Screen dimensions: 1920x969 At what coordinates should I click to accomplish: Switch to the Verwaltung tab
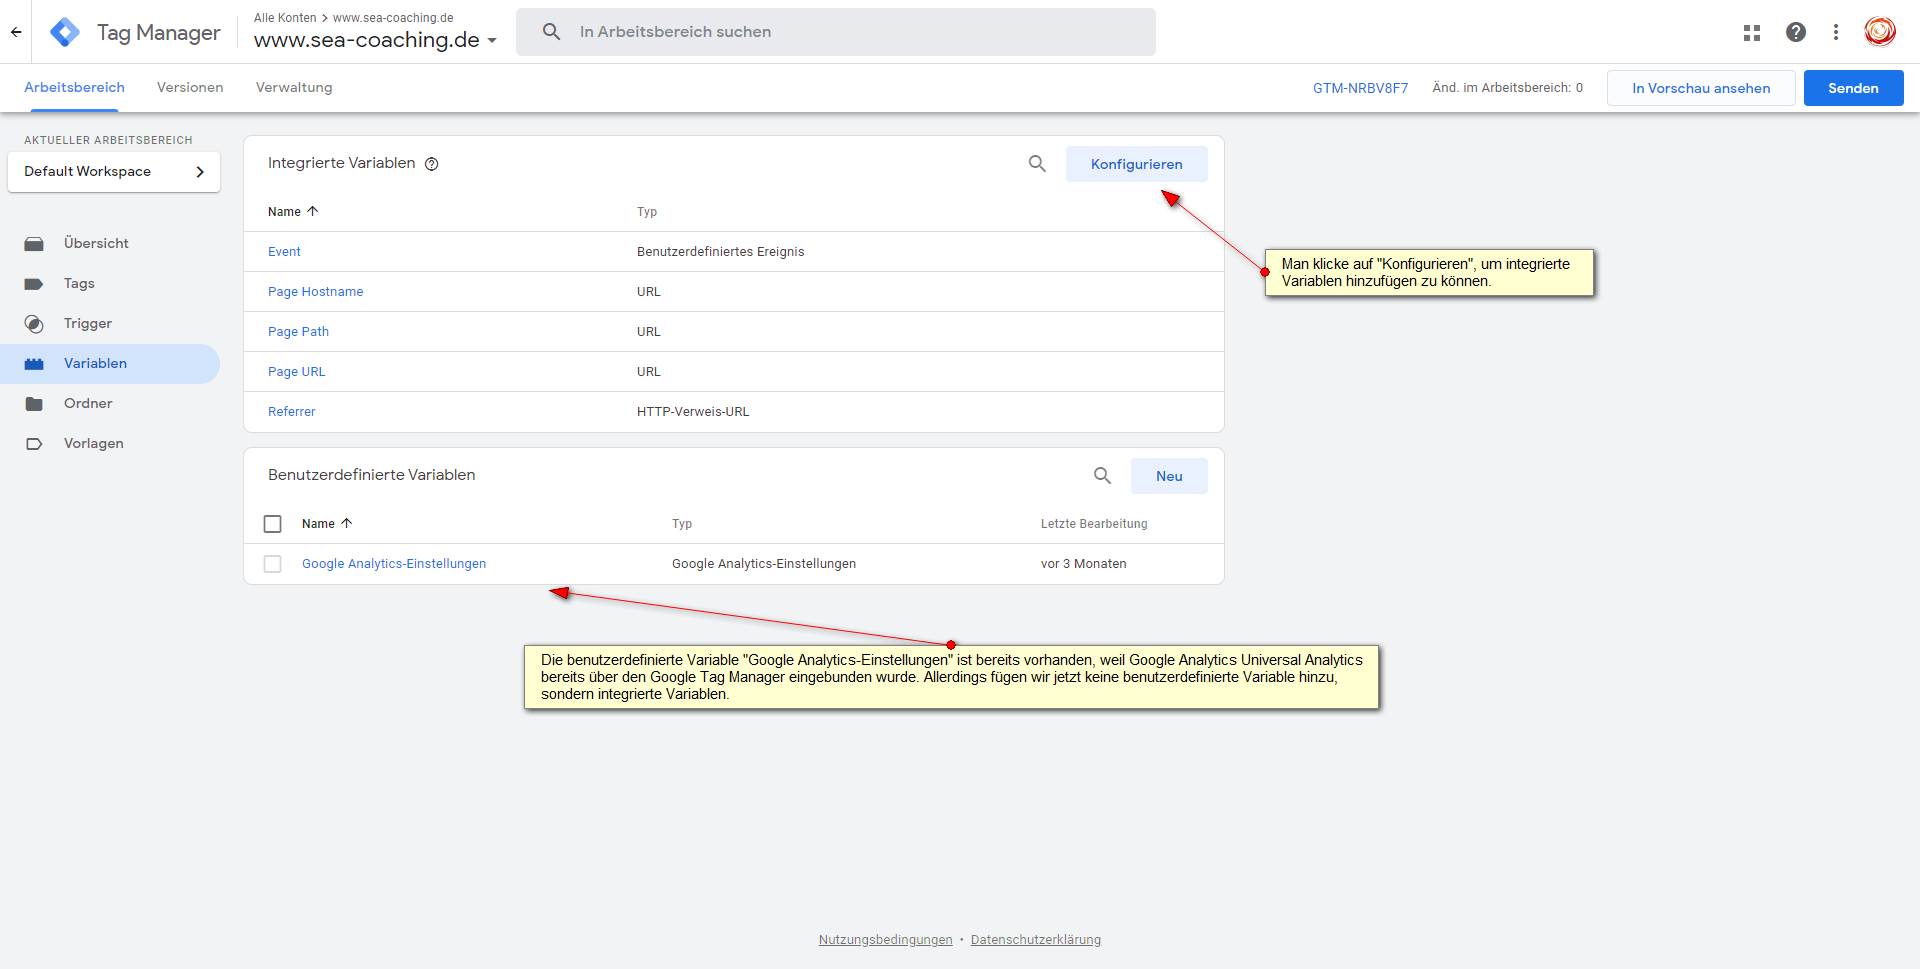(294, 88)
